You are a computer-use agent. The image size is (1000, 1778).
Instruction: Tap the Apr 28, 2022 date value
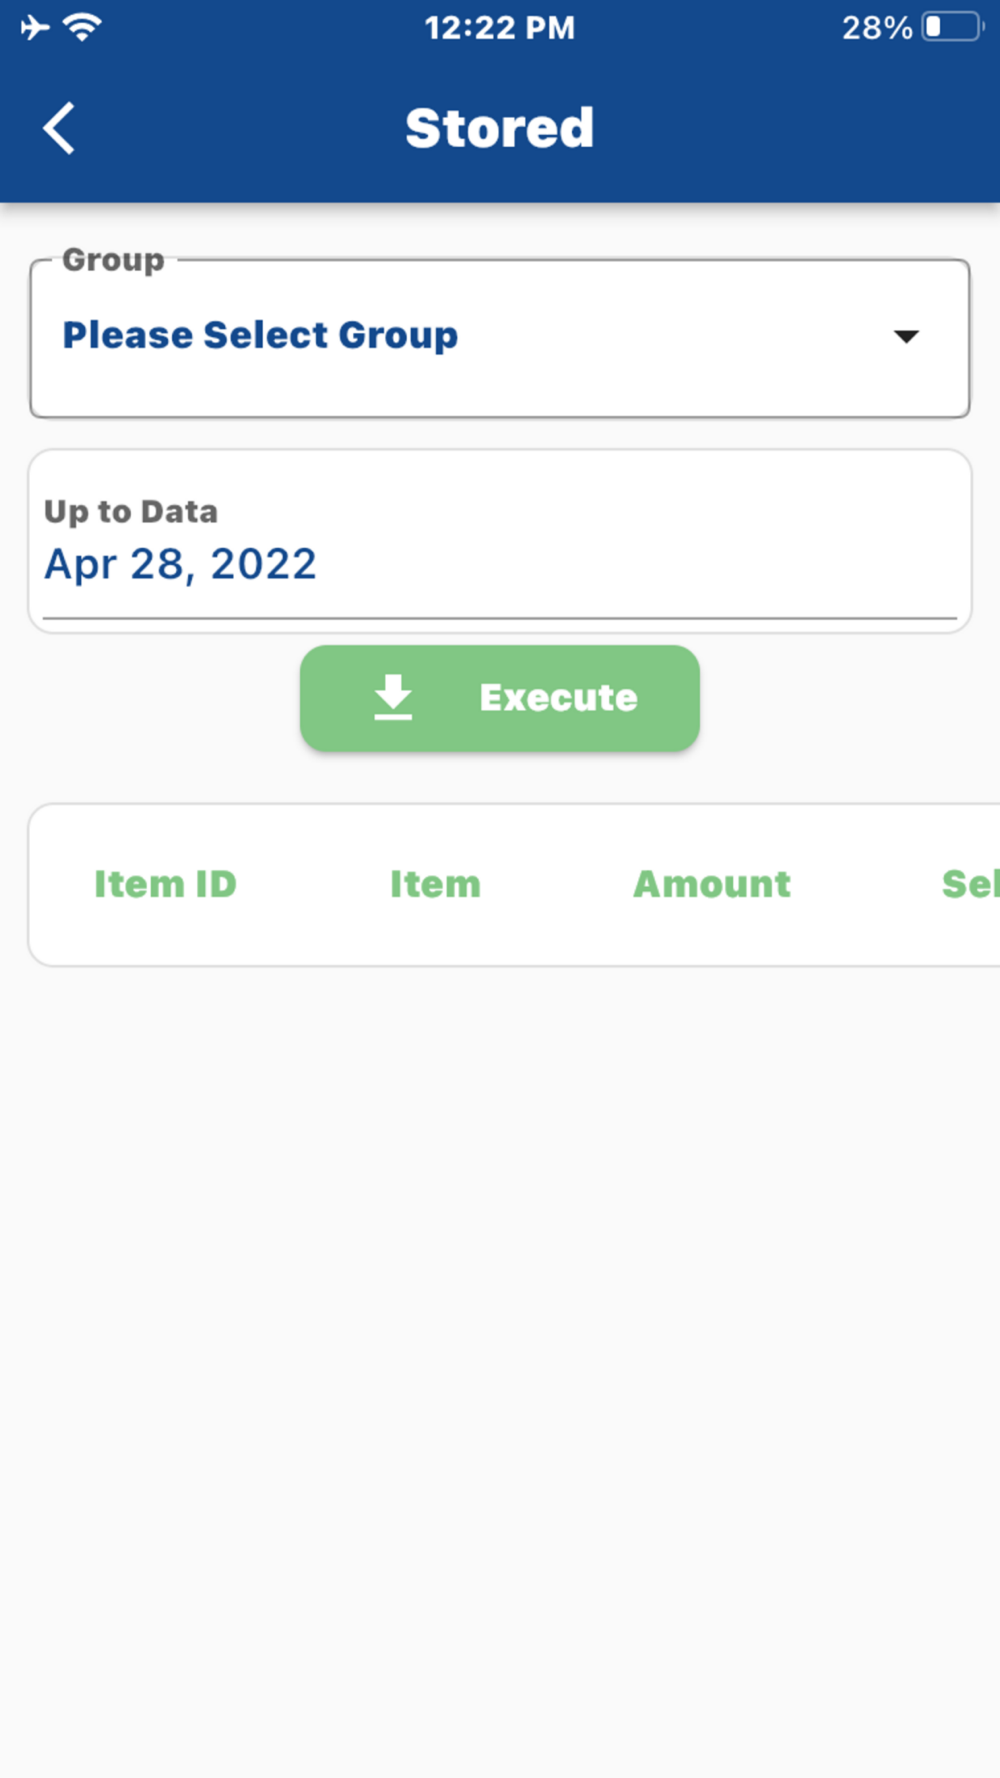point(180,564)
